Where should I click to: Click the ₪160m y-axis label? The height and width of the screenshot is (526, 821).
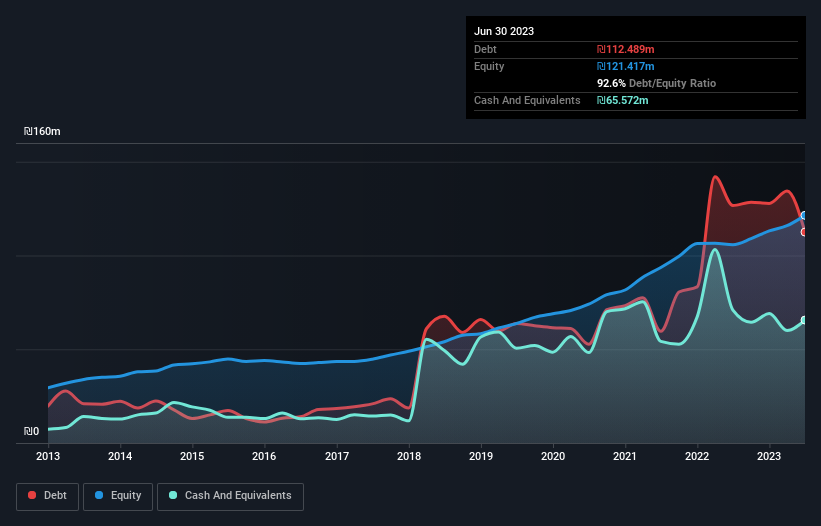42,131
